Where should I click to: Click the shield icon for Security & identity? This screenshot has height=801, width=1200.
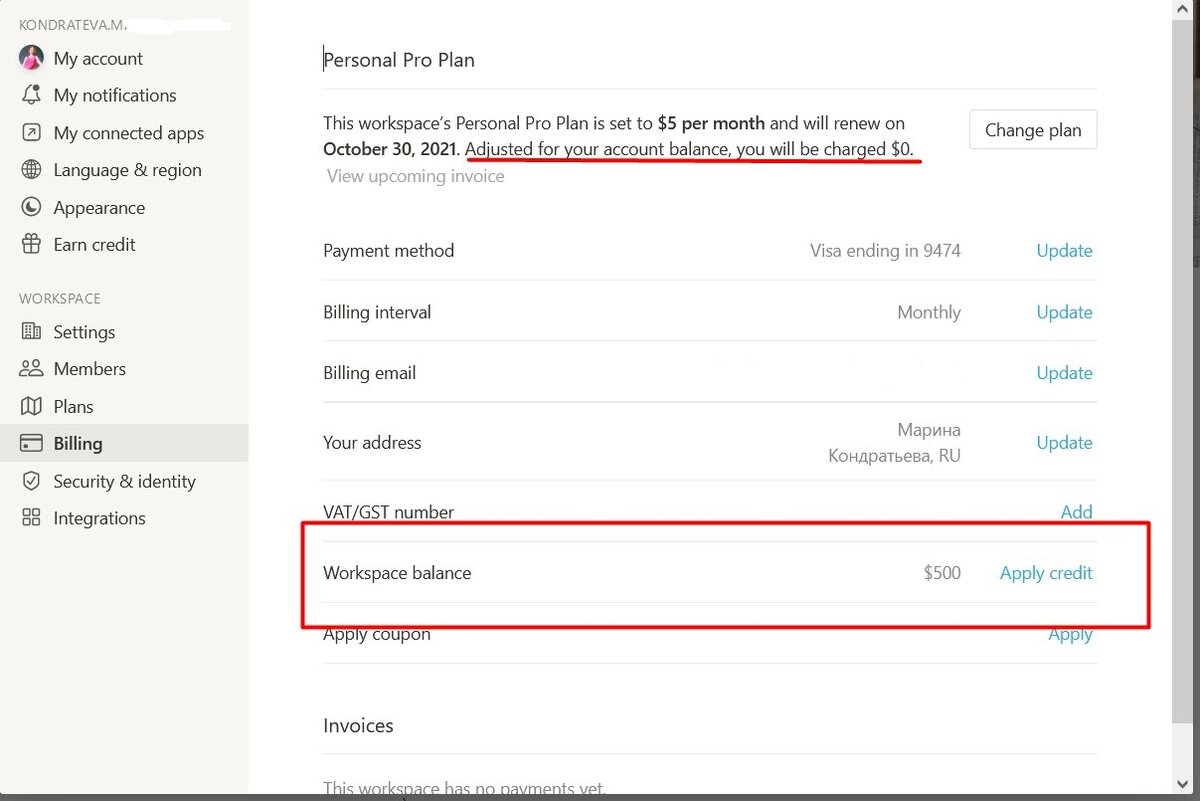point(31,481)
